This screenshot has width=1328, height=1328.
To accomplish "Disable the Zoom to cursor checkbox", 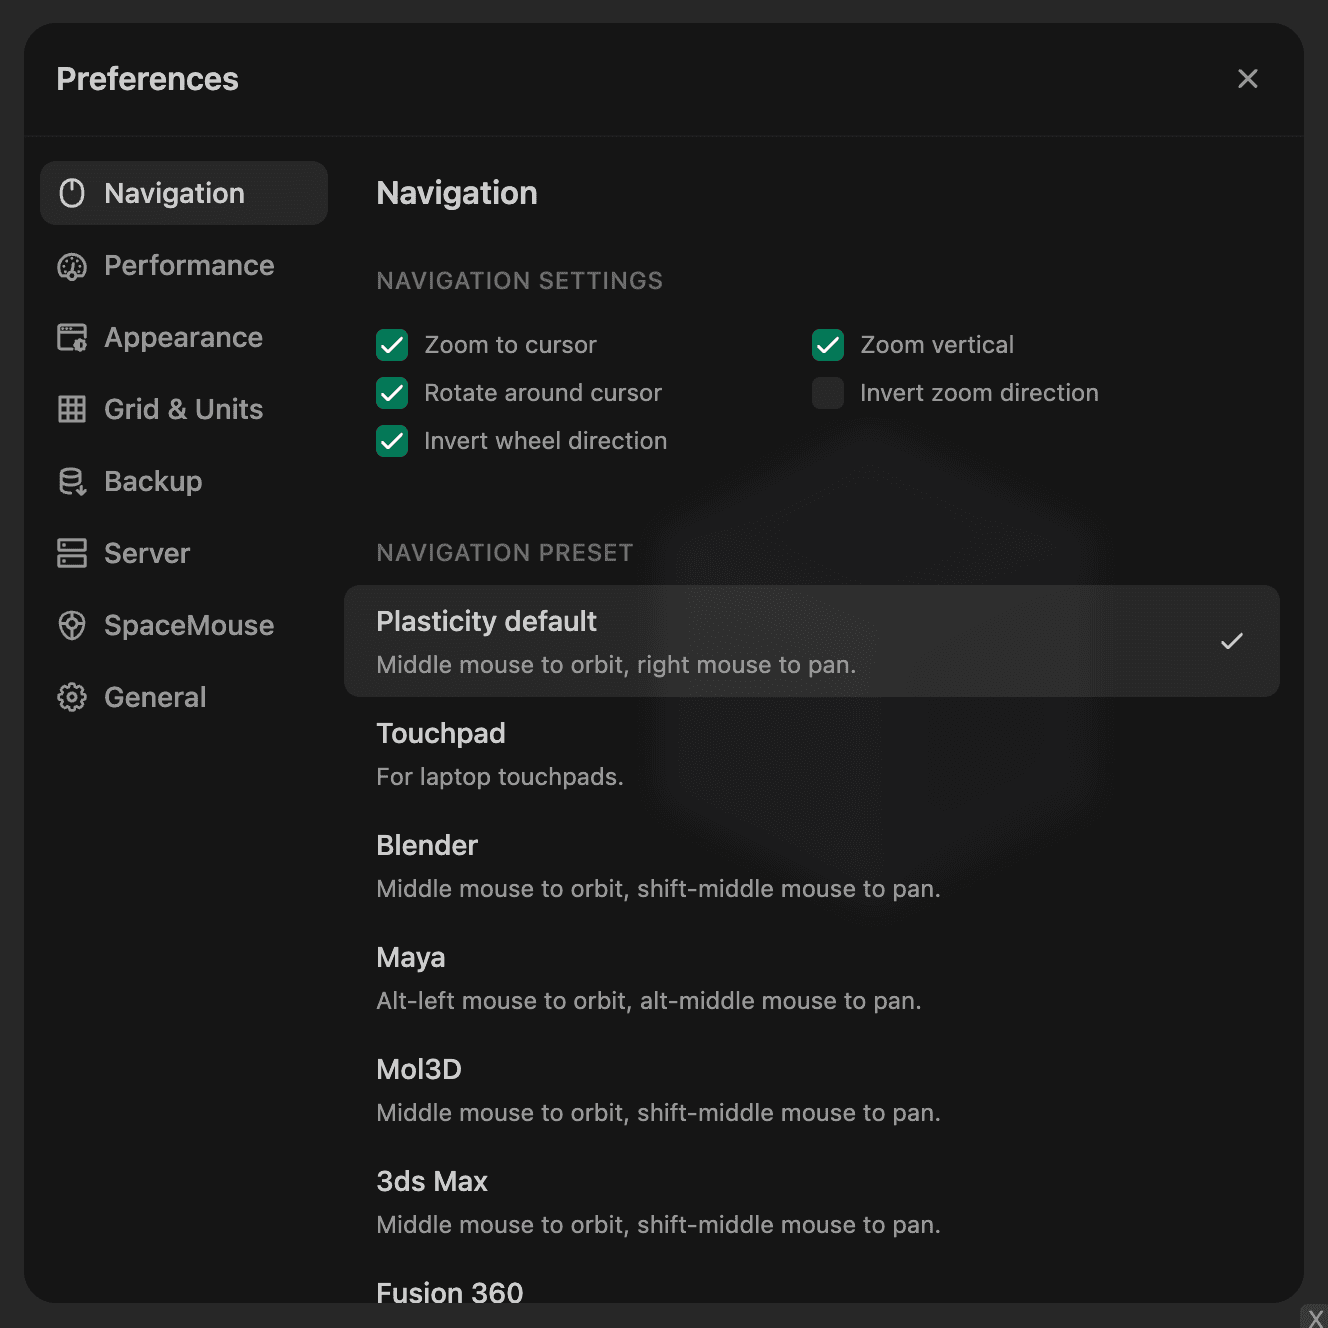I will 392,345.
